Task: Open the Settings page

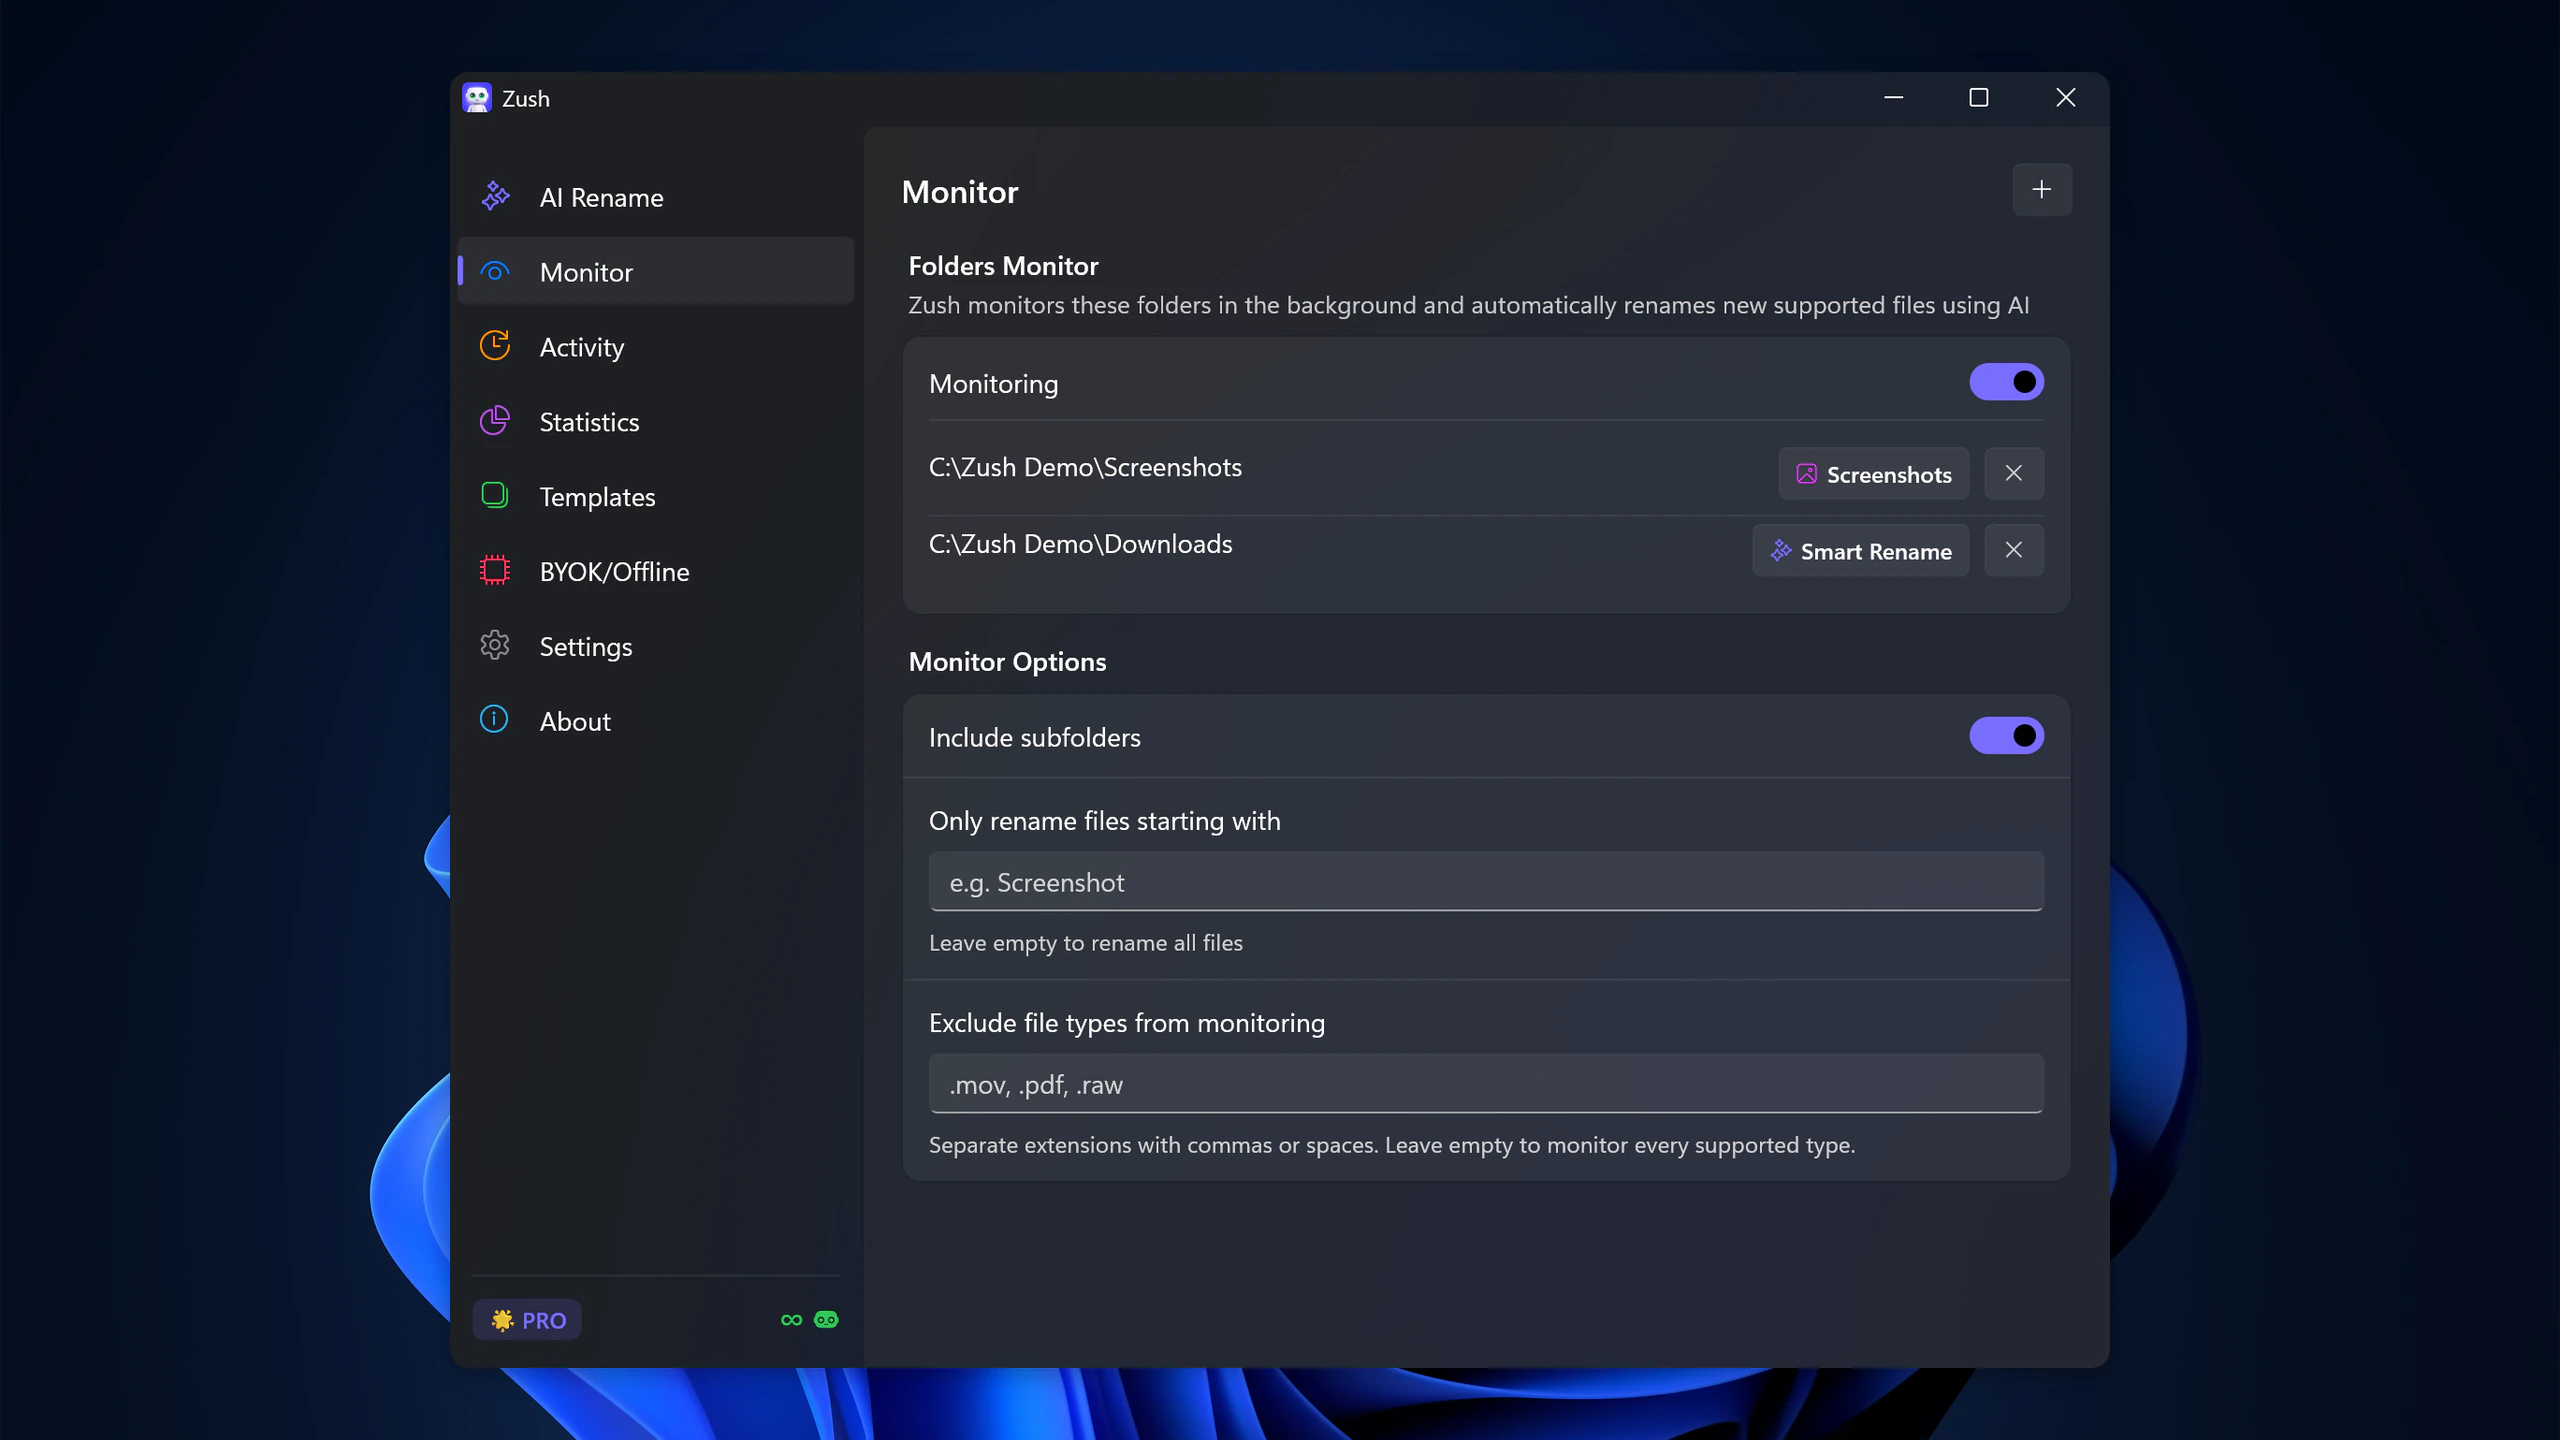Action: 656,647
